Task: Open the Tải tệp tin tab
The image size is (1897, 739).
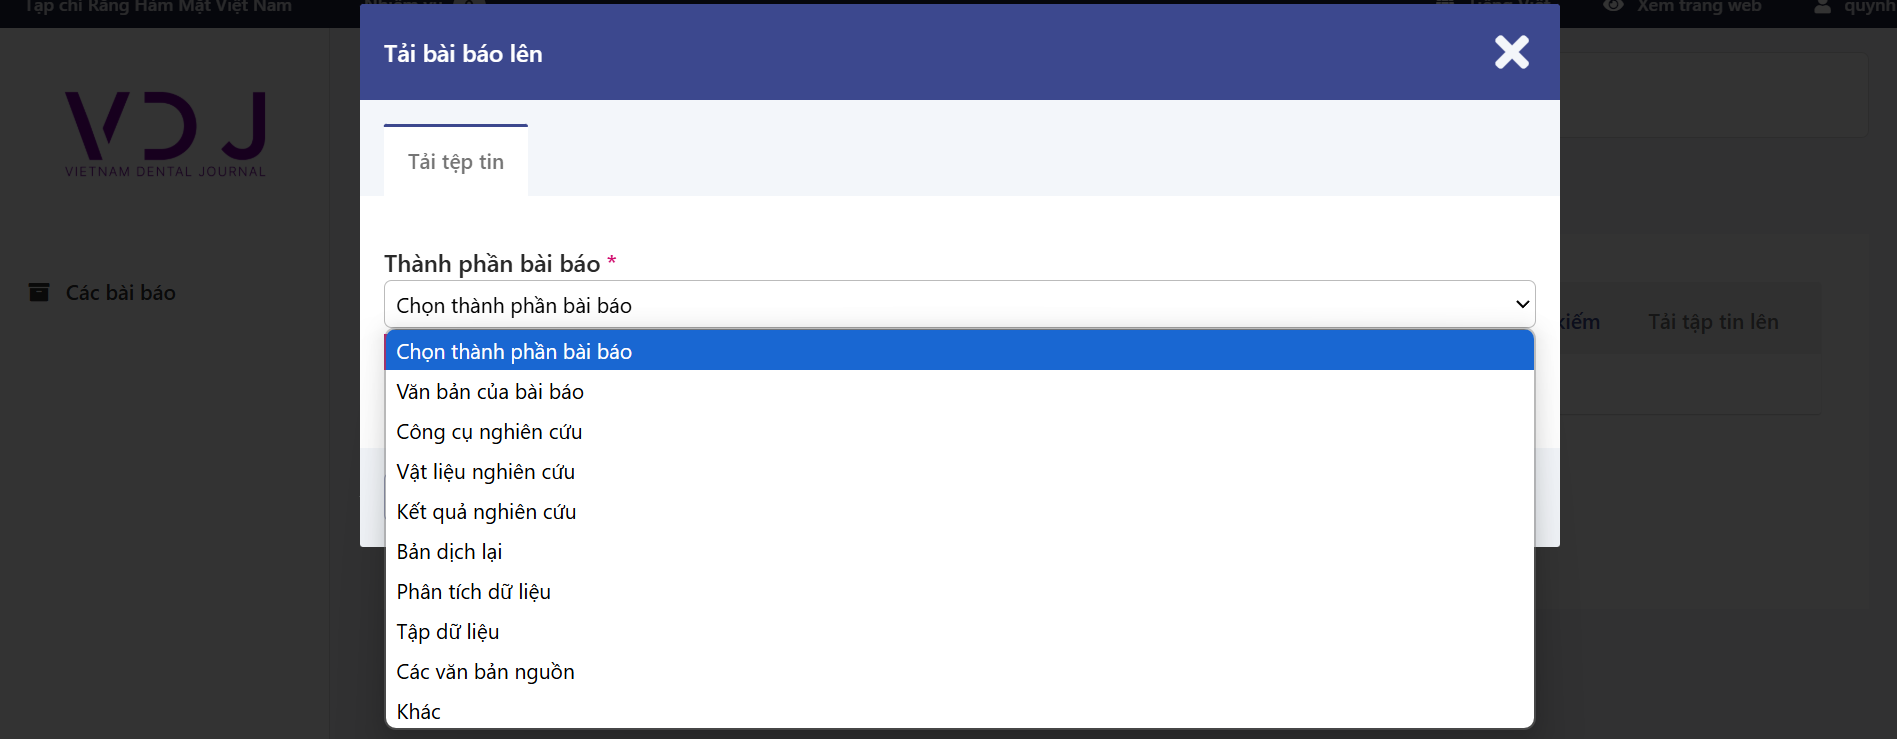Action: pos(456,161)
